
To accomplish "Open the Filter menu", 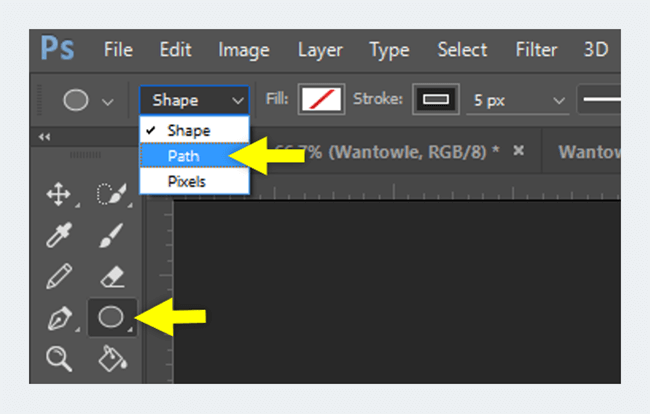I will [x=536, y=50].
